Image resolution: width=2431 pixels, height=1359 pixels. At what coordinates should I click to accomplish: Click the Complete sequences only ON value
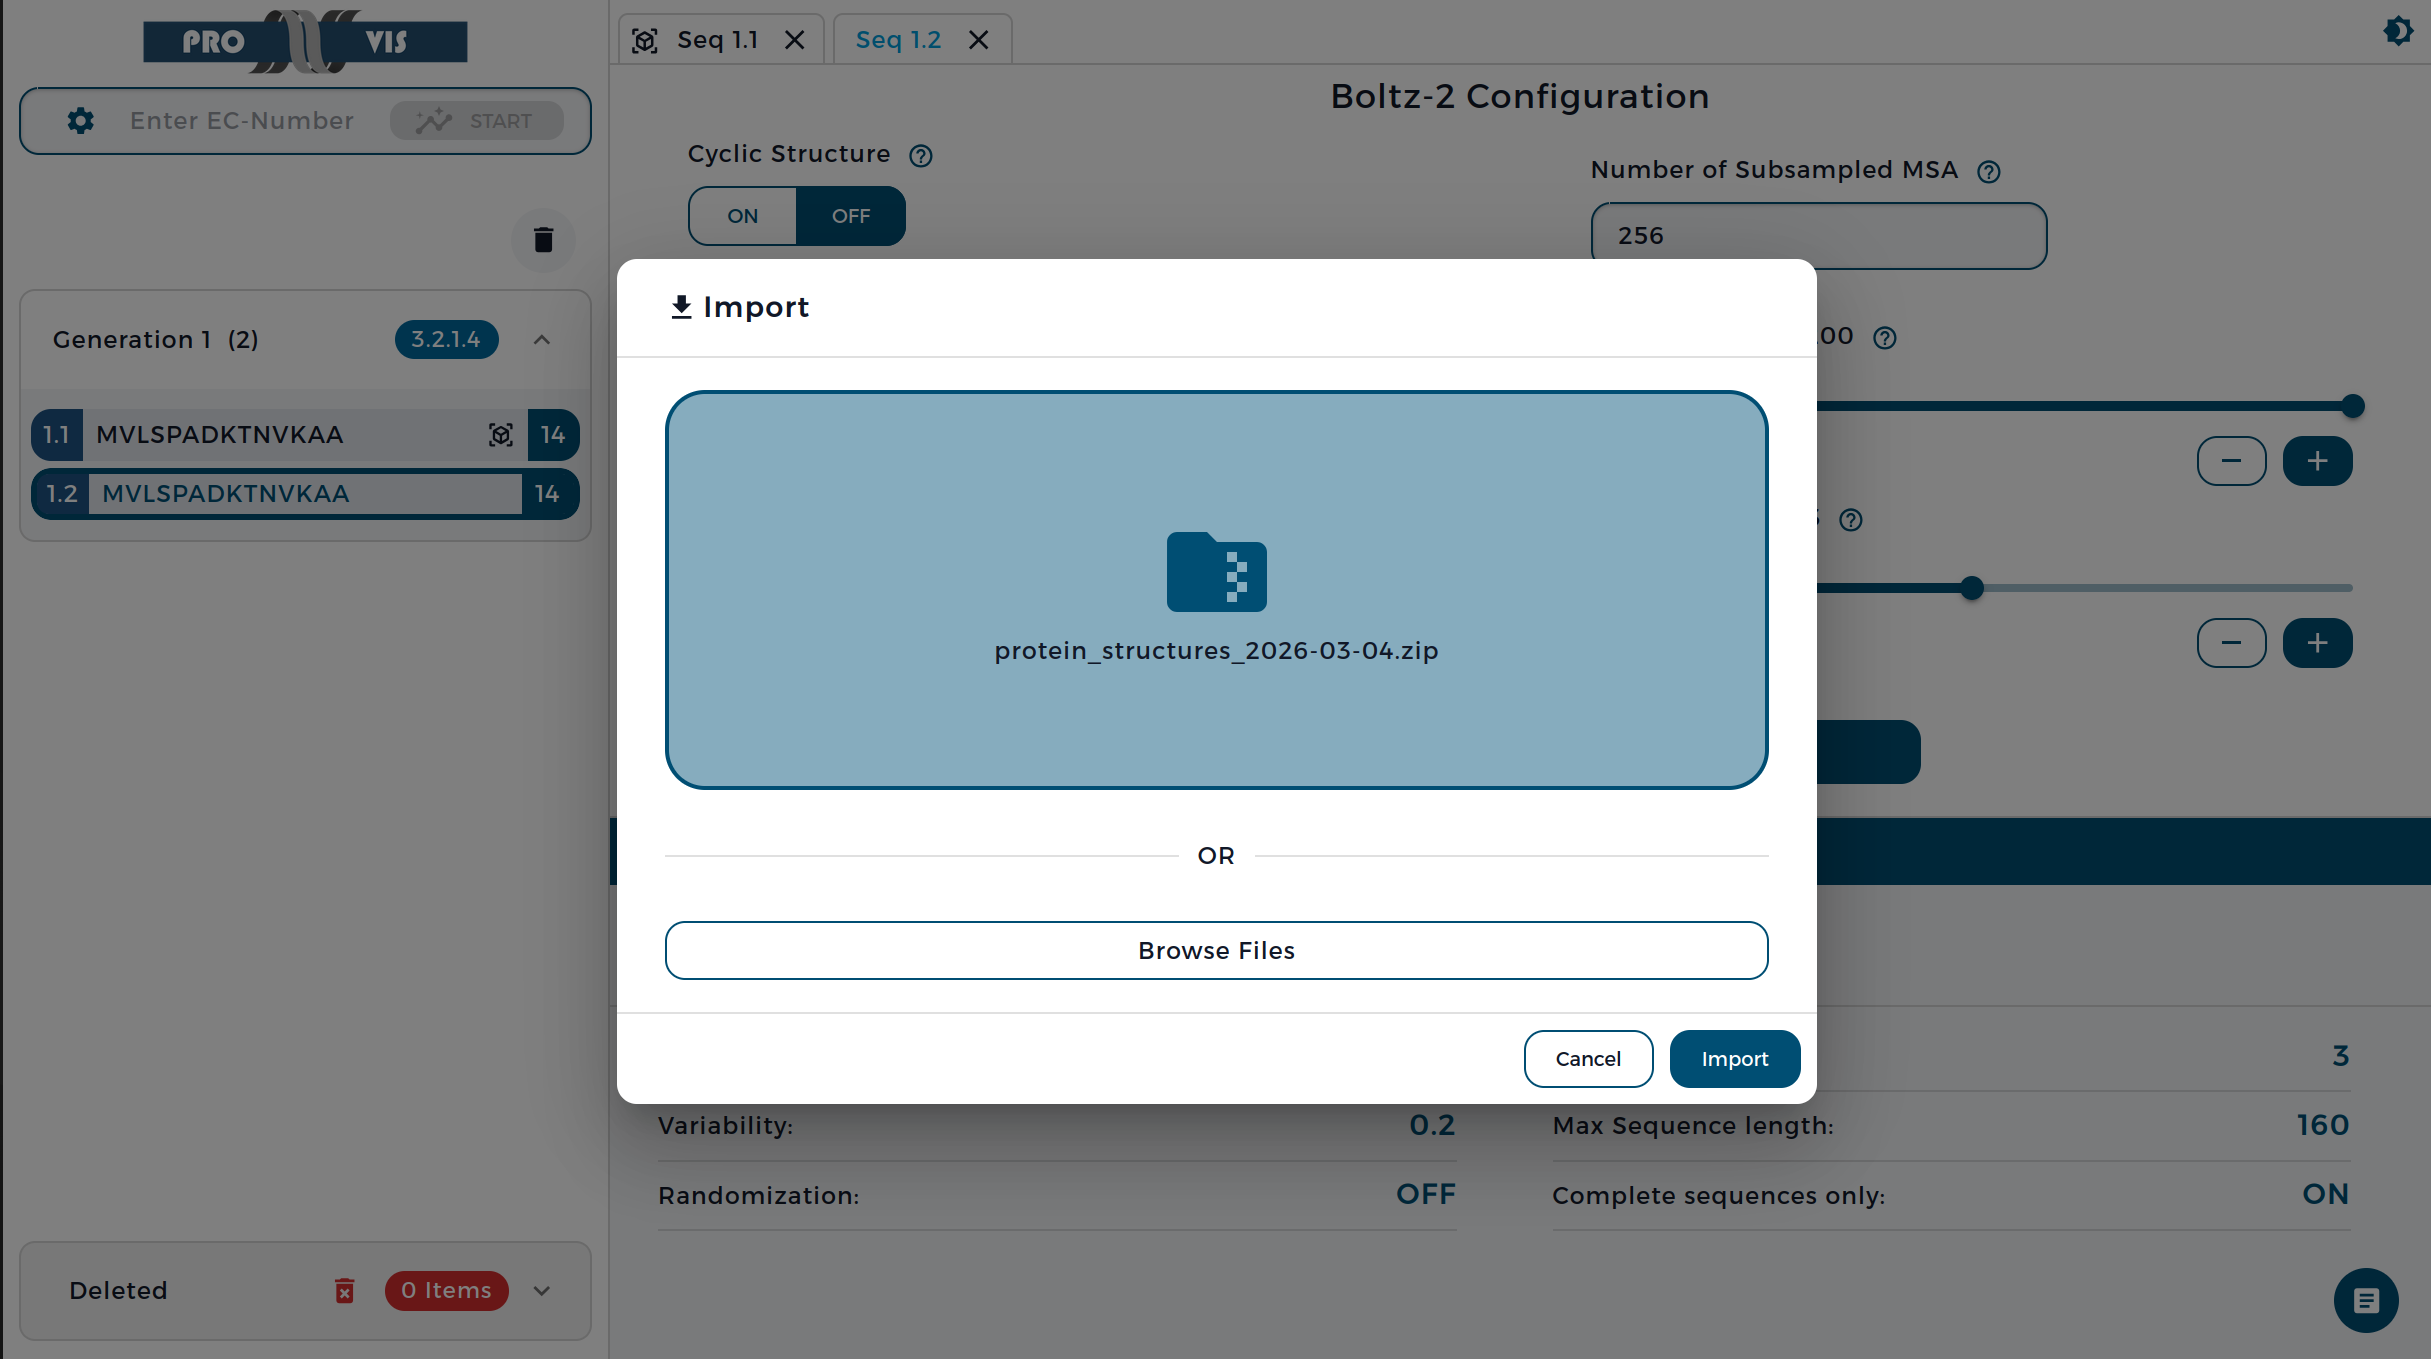pyautogui.click(x=2325, y=1194)
